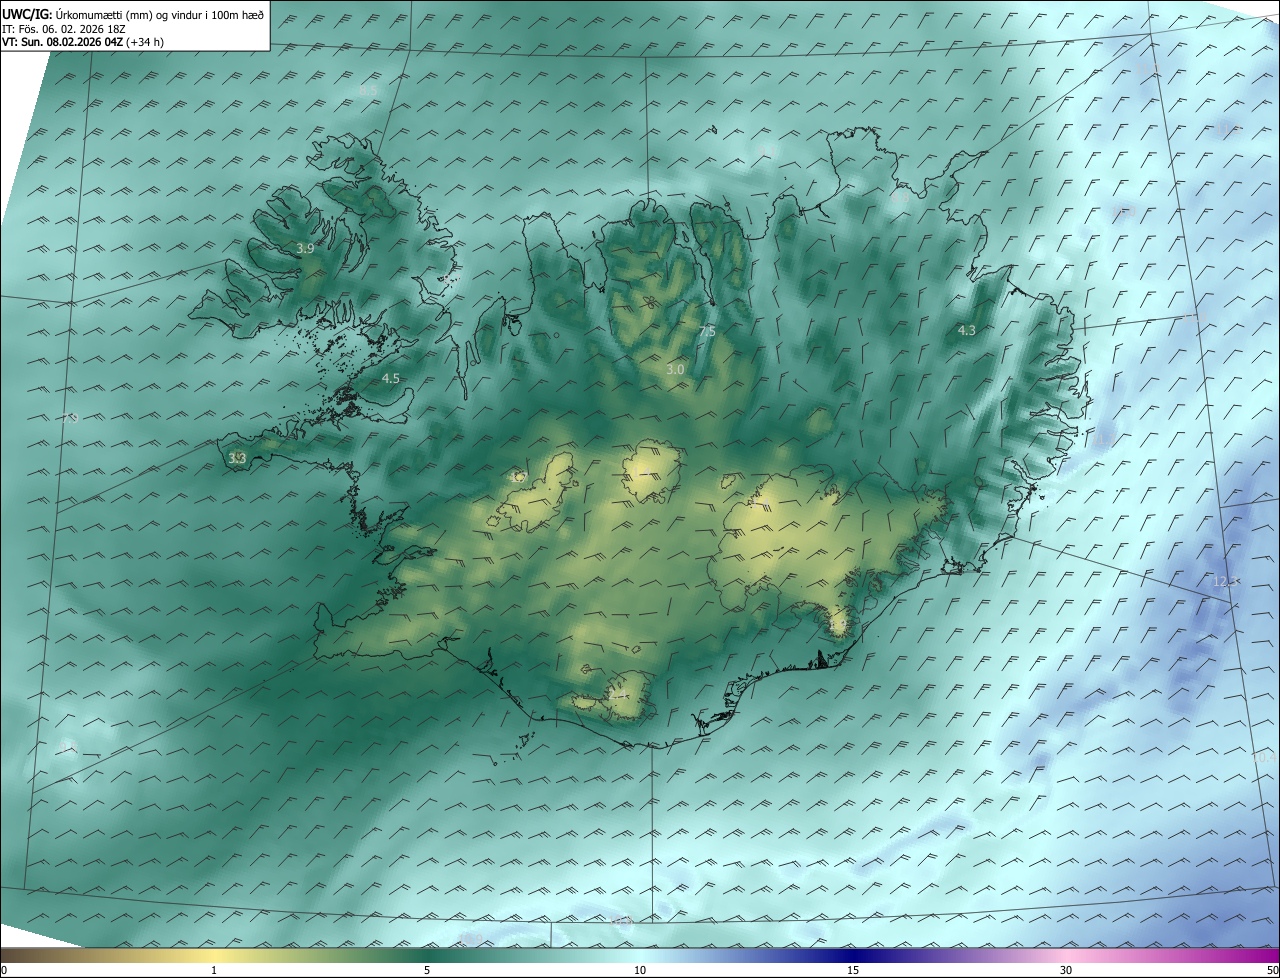
Task: Click the colour scale label "5"
Action: click(427, 970)
